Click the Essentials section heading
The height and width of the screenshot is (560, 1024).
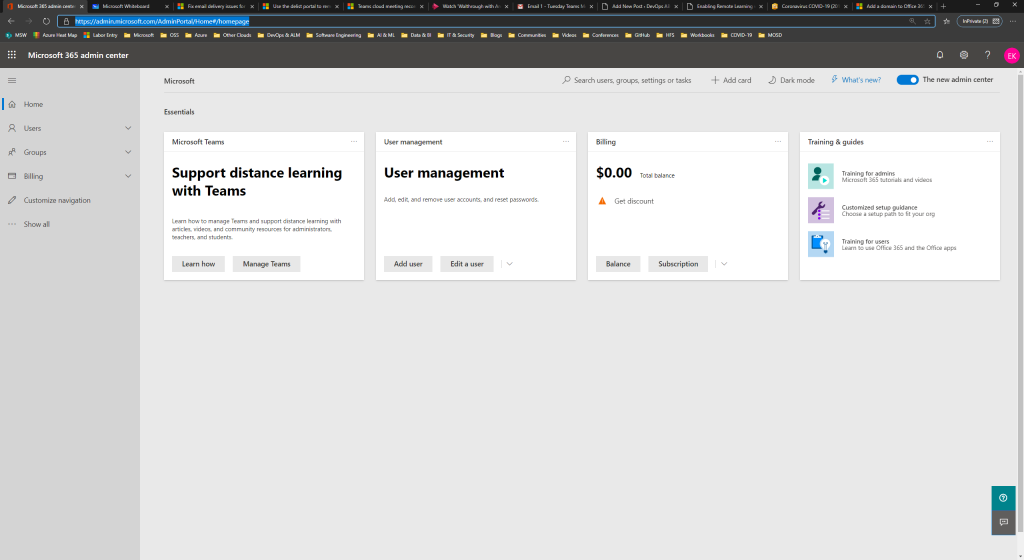179,112
